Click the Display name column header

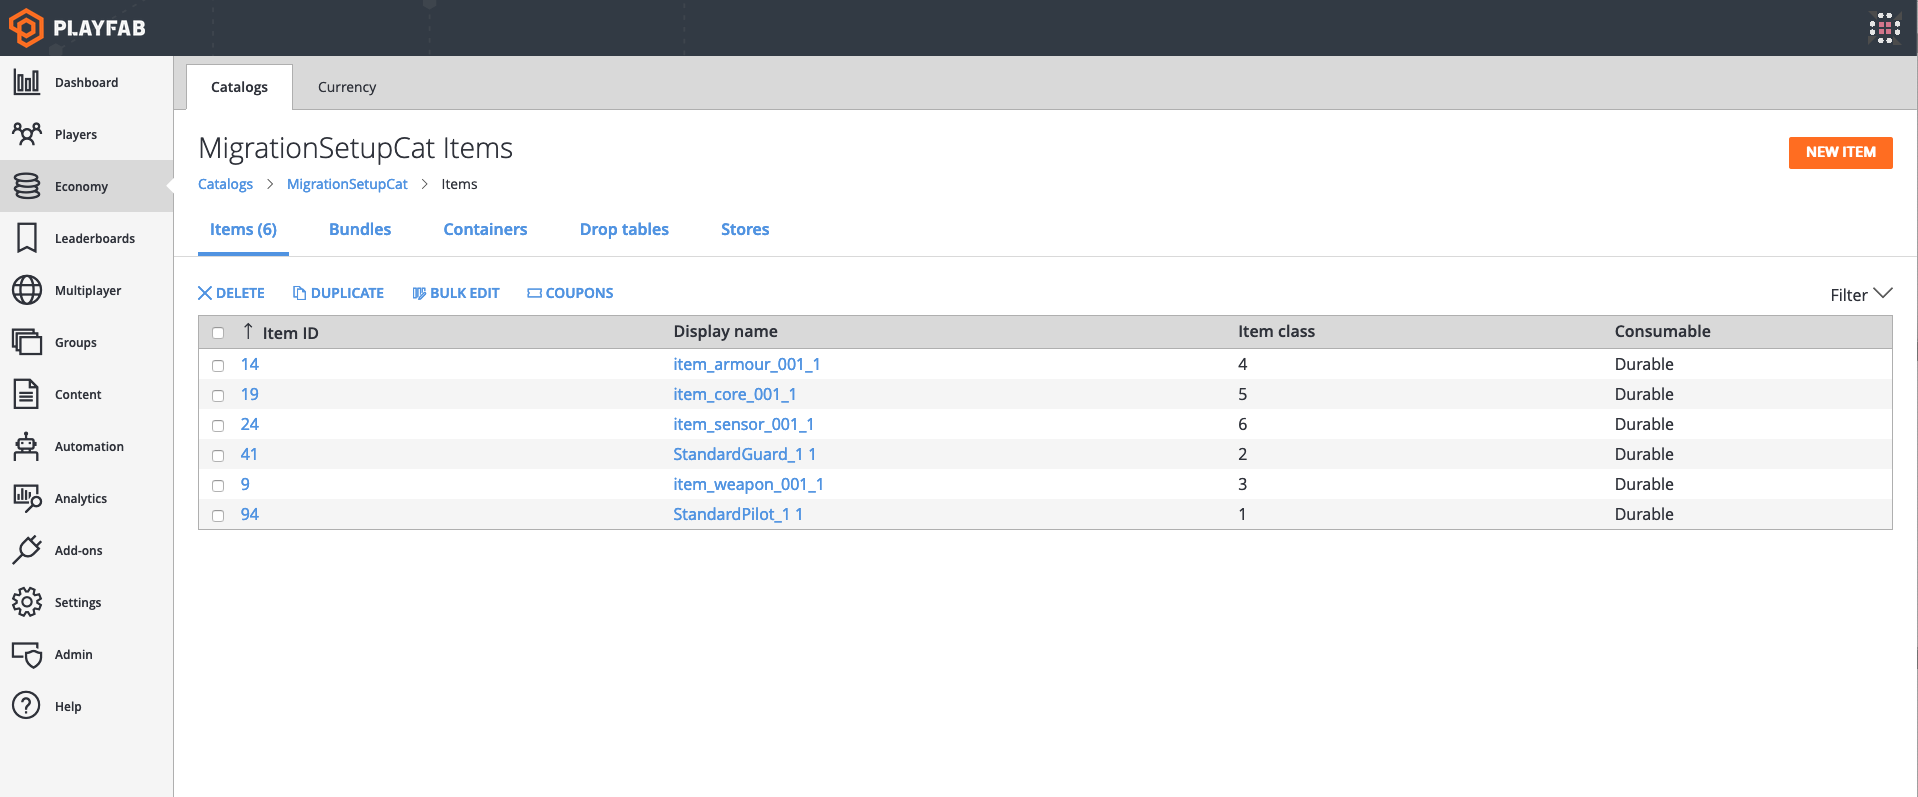[725, 331]
